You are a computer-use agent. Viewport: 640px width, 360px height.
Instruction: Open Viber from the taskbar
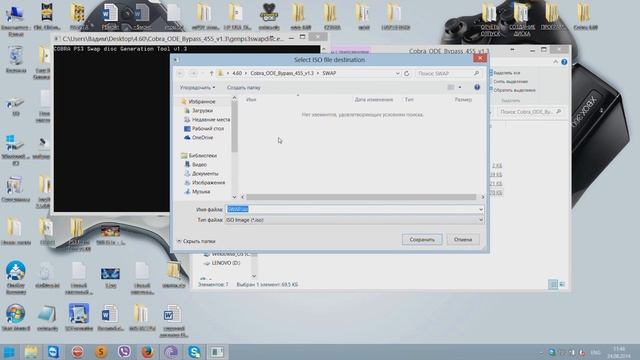[x=124, y=352]
